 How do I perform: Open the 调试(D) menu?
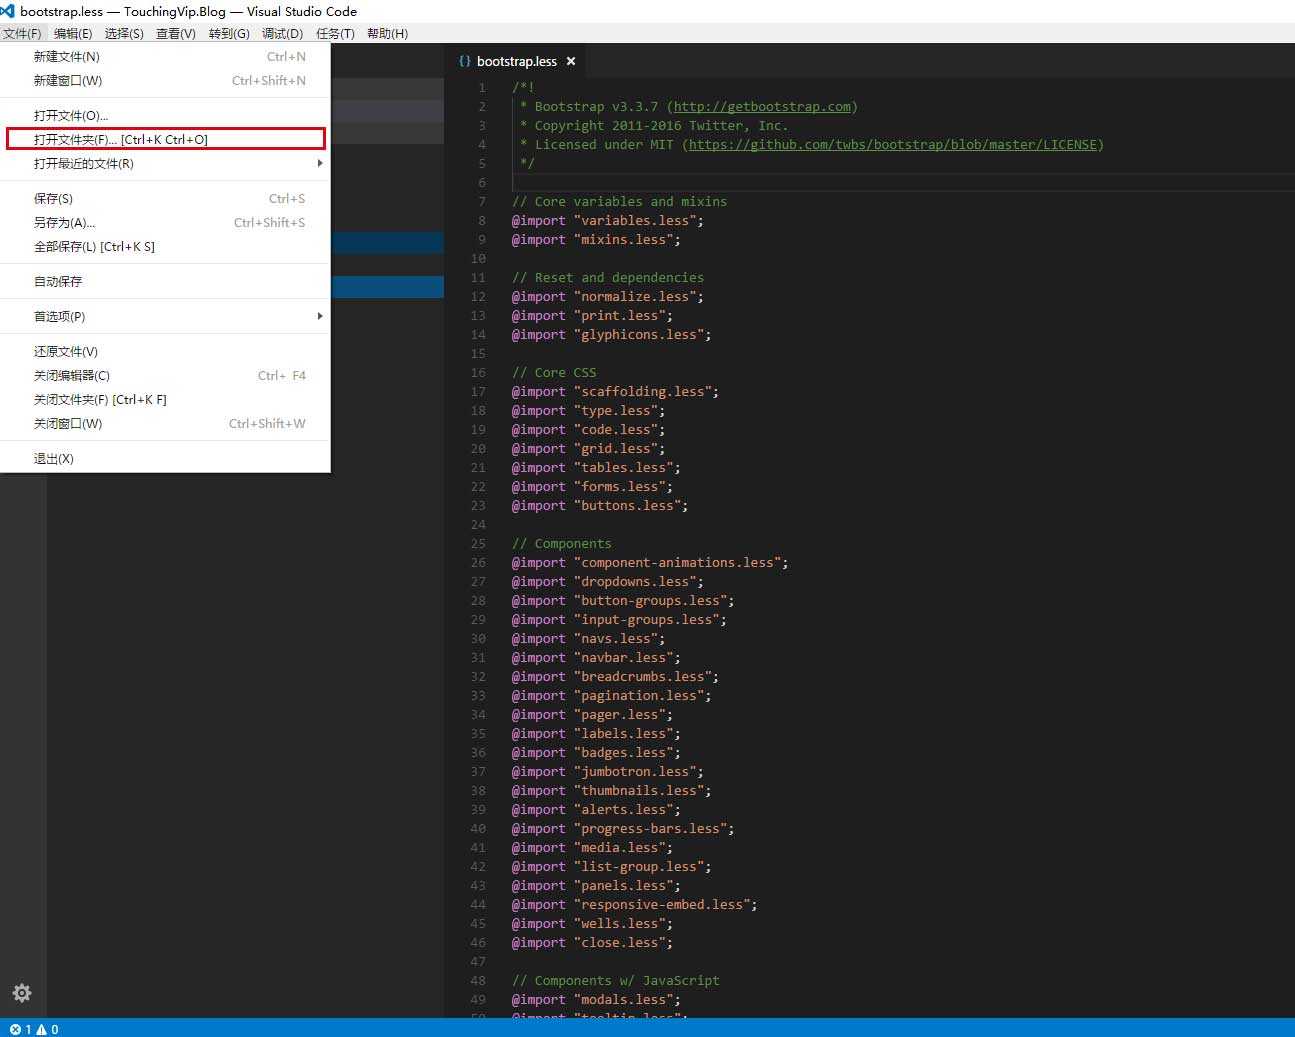[282, 33]
